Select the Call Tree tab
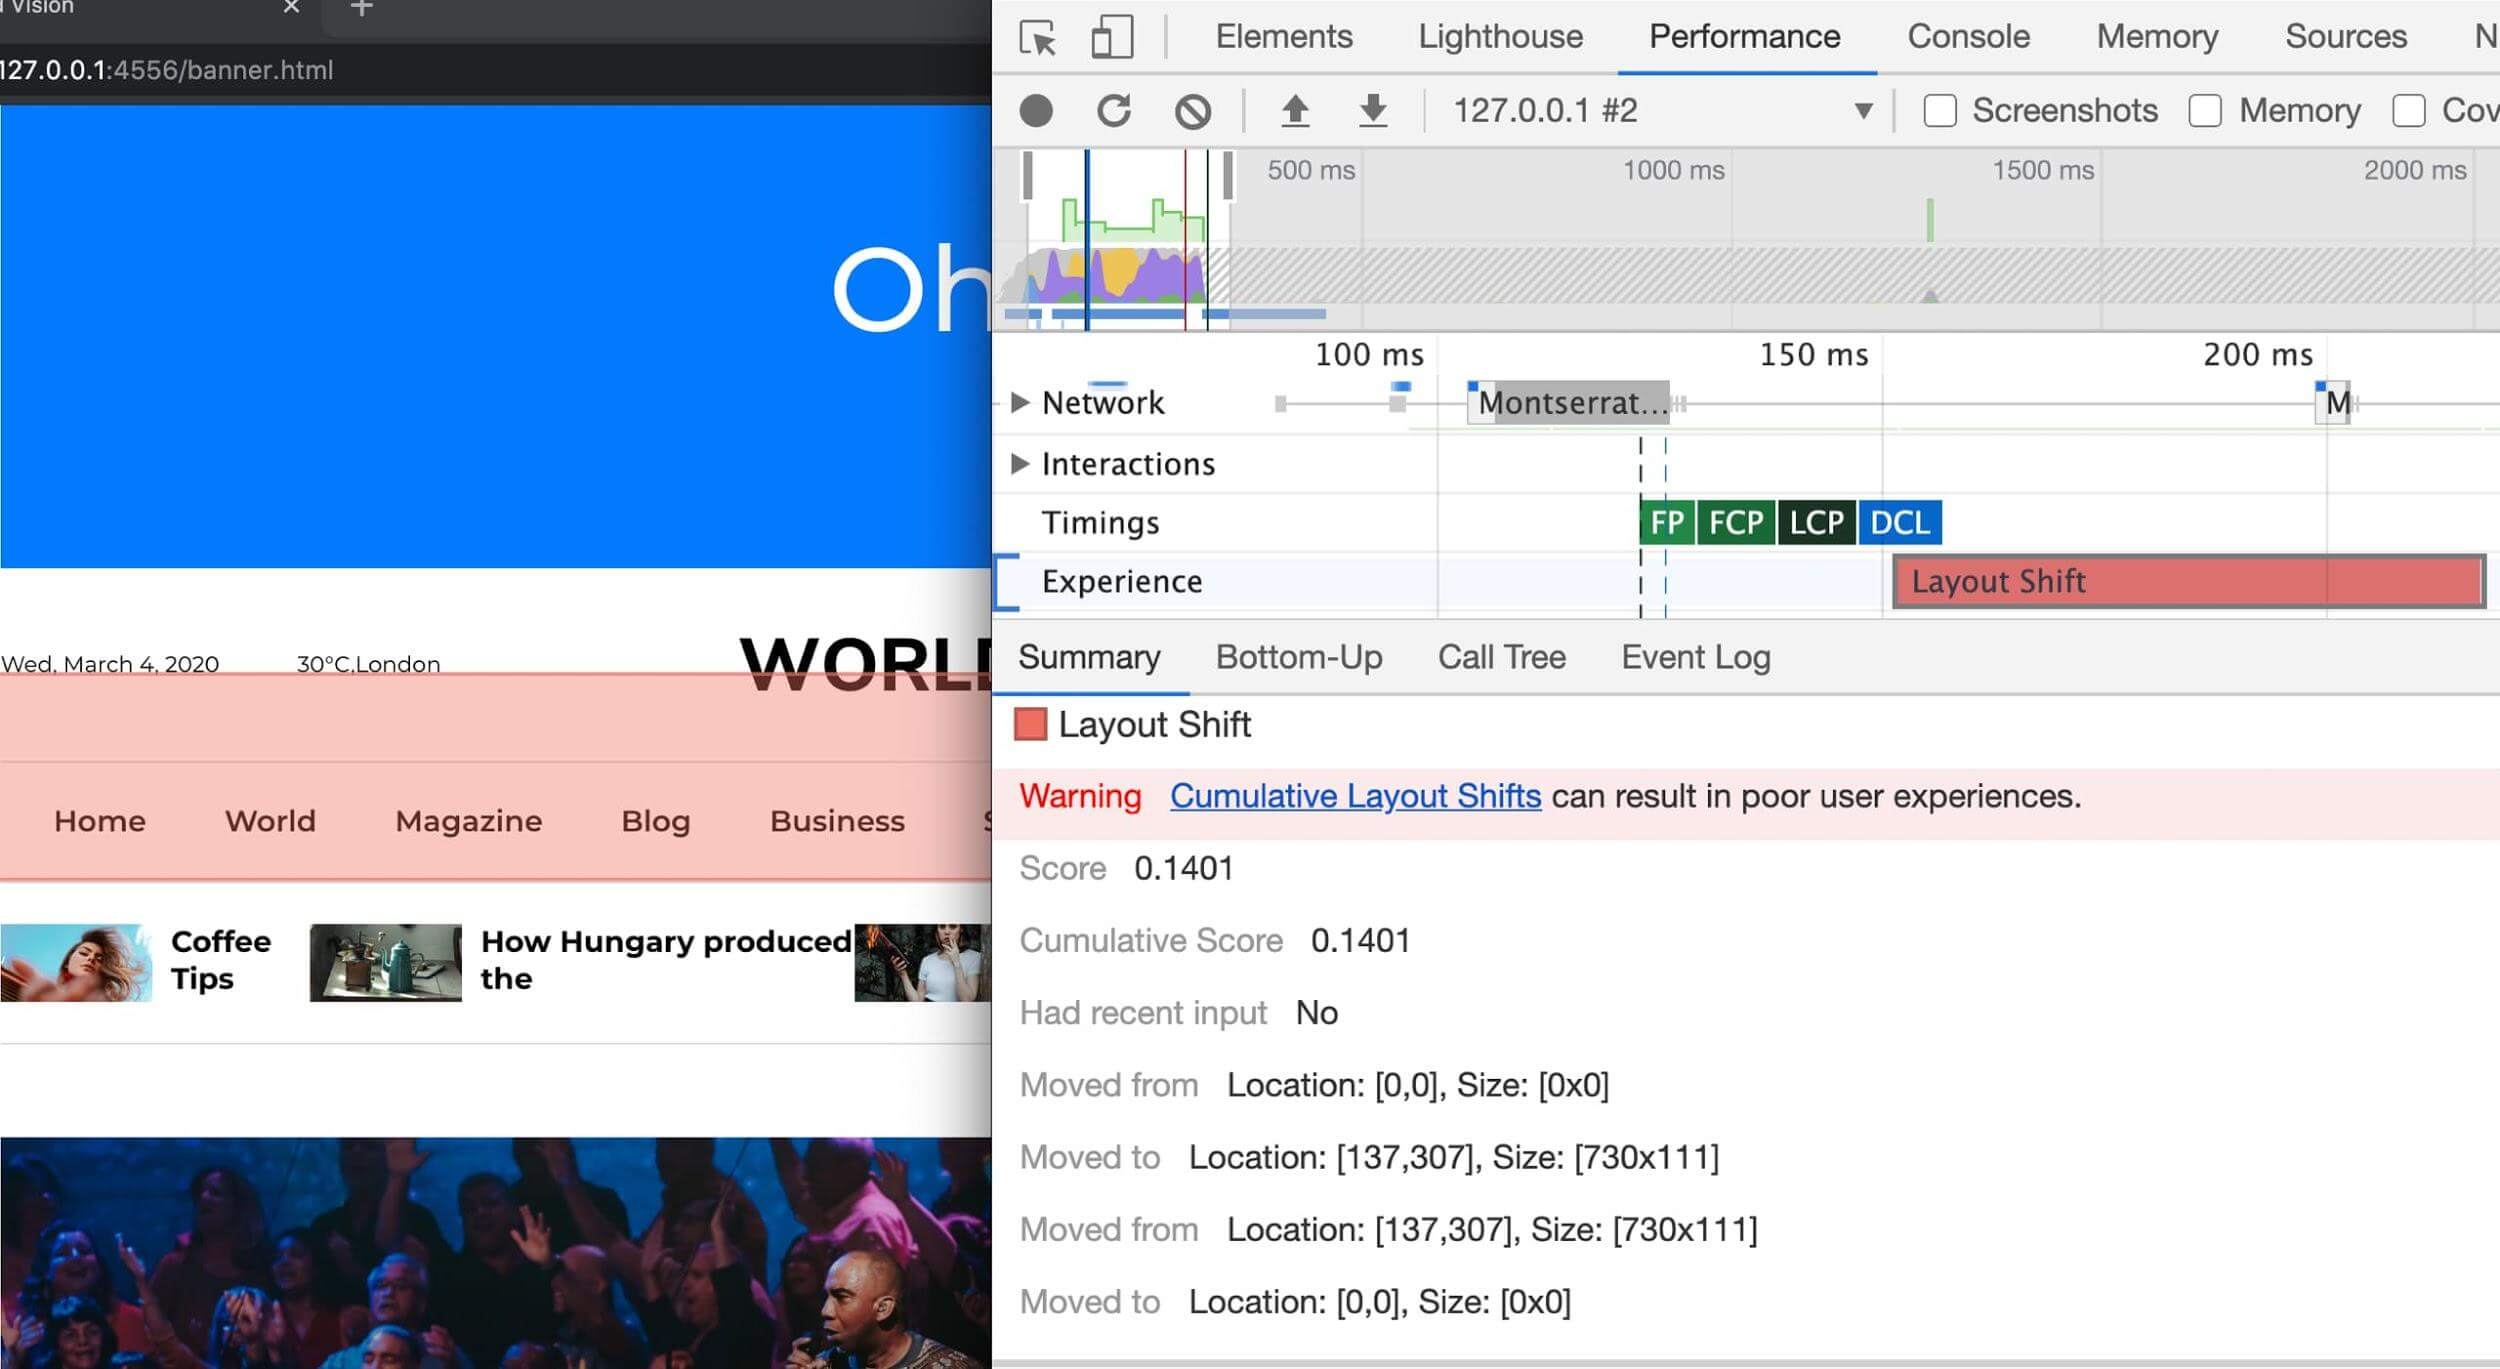Viewport: 2500px width, 1369px height. tap(1500, 654)
